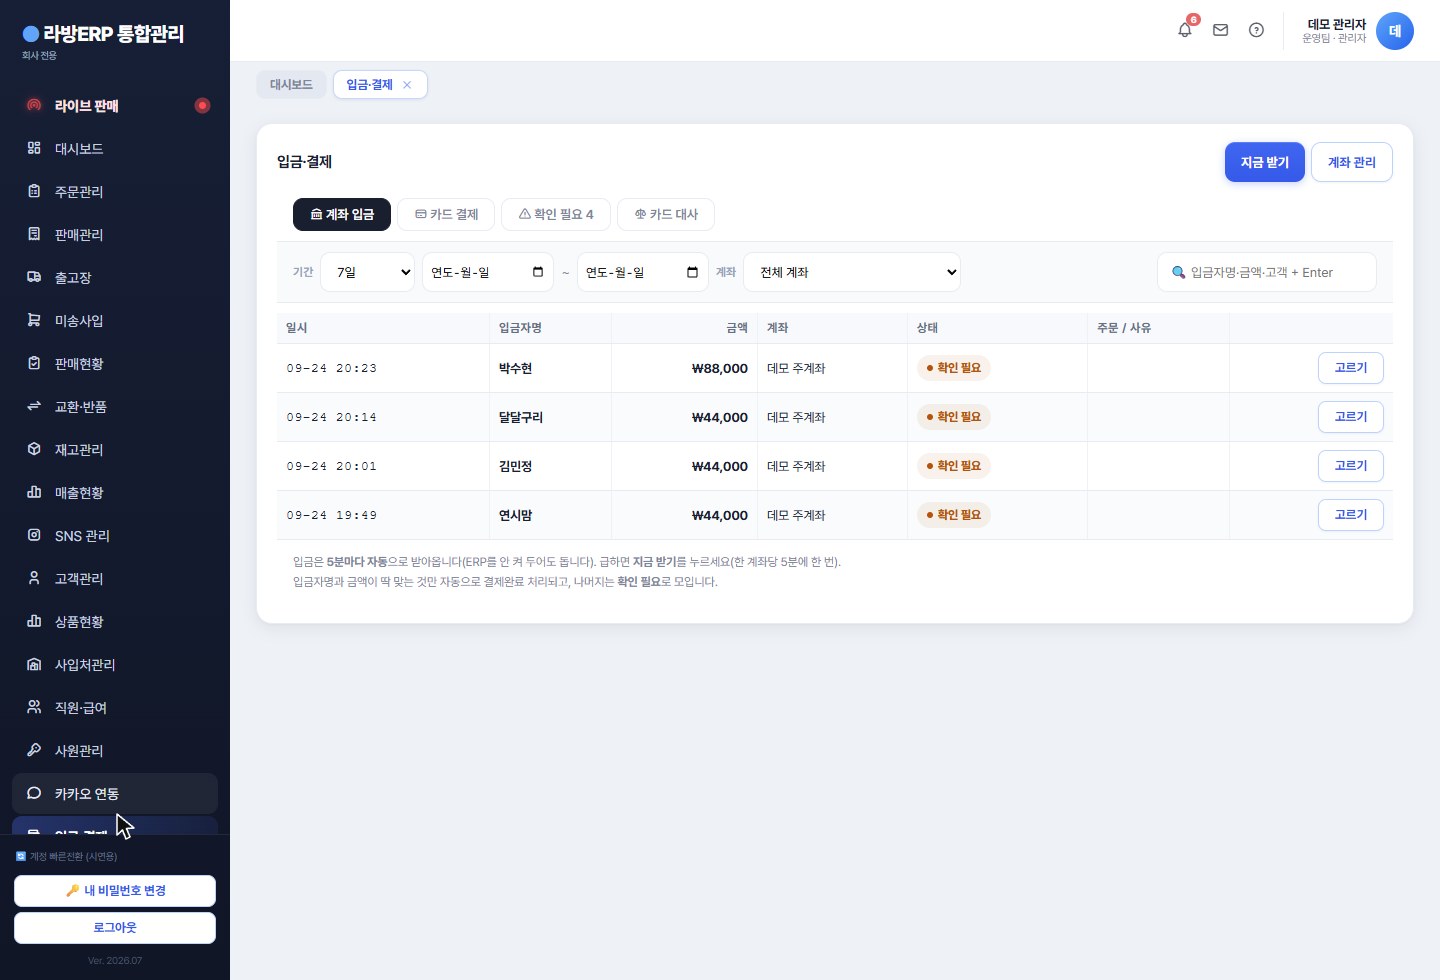Viewport: 1440px width, 980px height.
Task: Click 확인 필요 status badge for 달달구리
Action: [954, 417]
